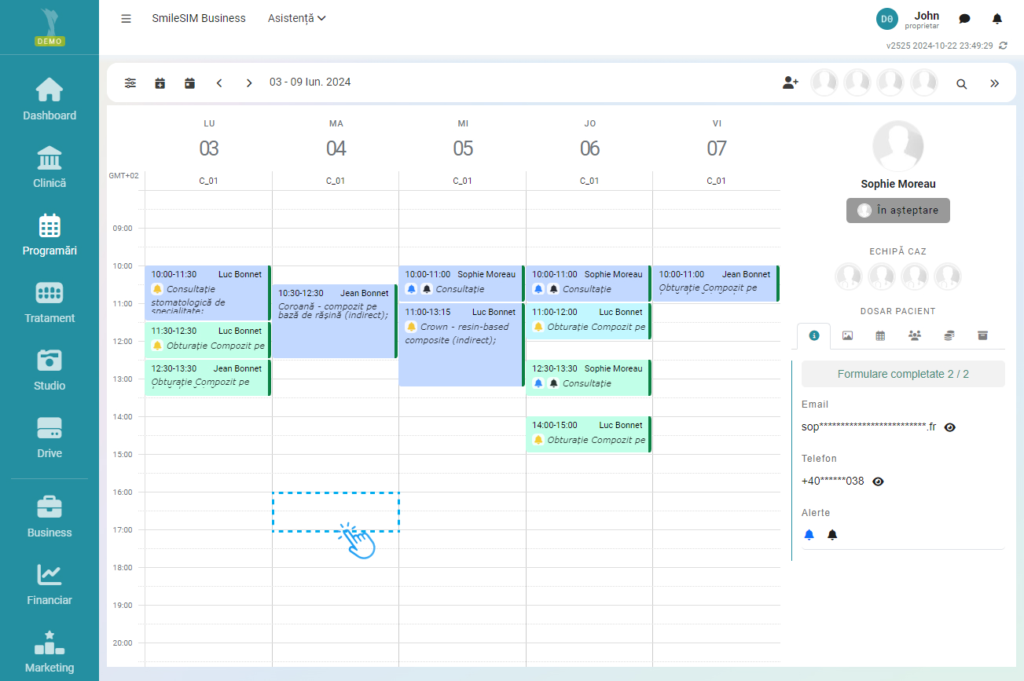Reveal the hidden email address
This screenshot has height=681, width=1024.
[950, 427]
